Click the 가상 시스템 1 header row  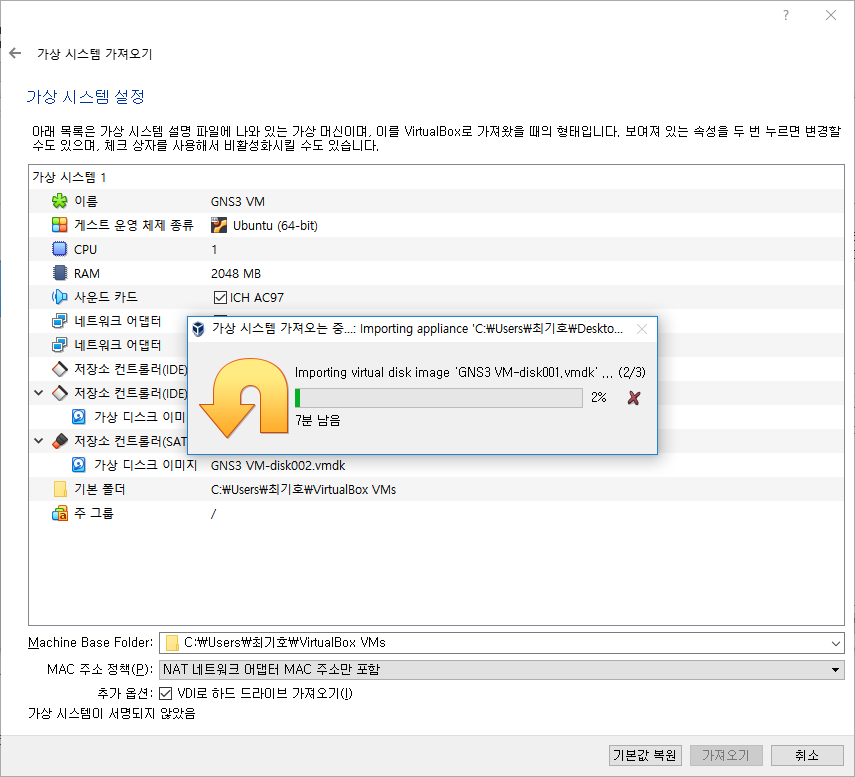tap(436, 177)
